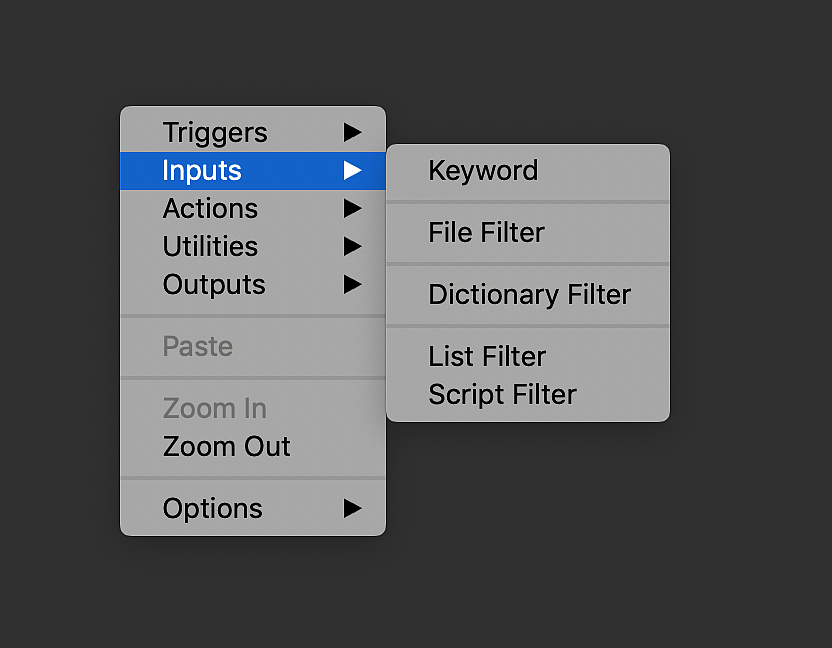This screenshot has width=832, height=648.
Task: Add a Keyword input
Action: [x=483, y=170]
